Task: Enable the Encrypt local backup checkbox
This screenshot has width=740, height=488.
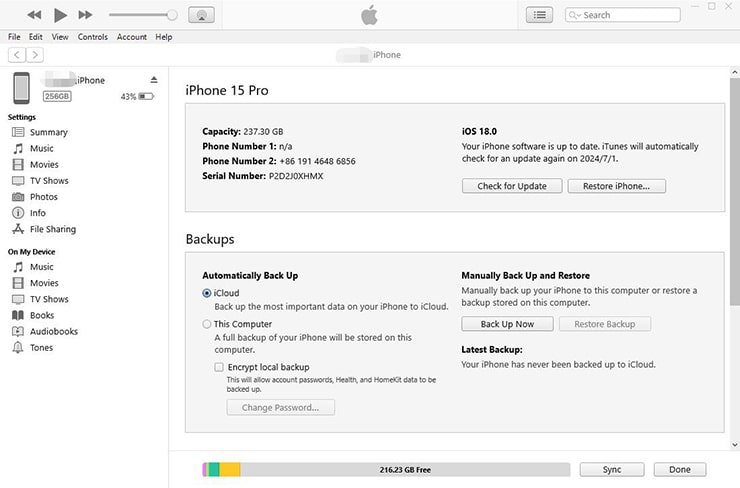Action: (219, 367)
